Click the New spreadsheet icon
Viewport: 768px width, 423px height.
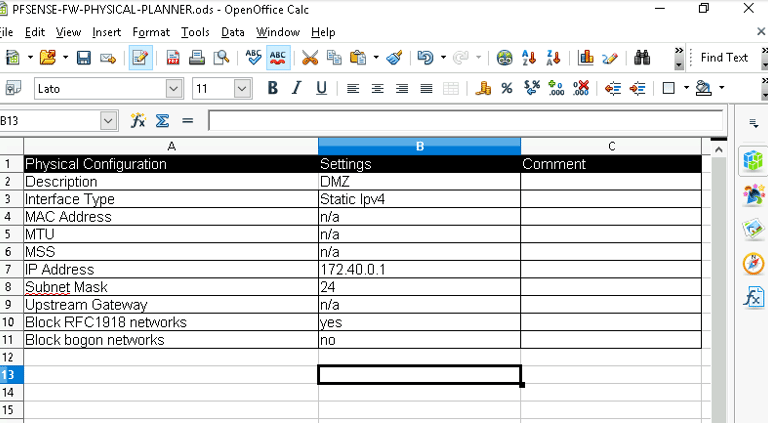point(12,58)
